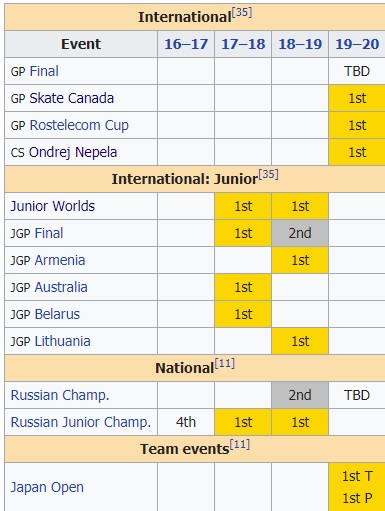The image size is (385, 511).
Task: Open the JGP Lithuania link
Action: click(63, 341)
